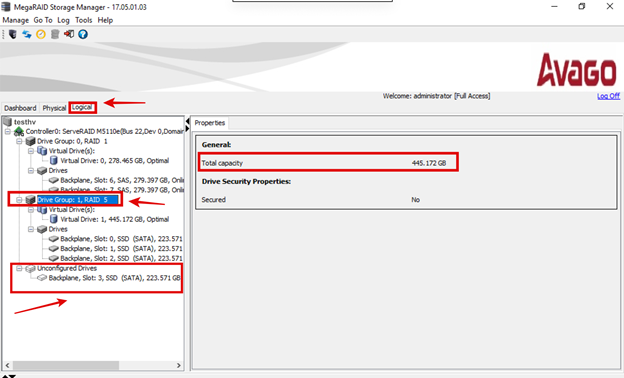
Task: Click the Slot 3 unconfigured drive icon
Action: 42,278
